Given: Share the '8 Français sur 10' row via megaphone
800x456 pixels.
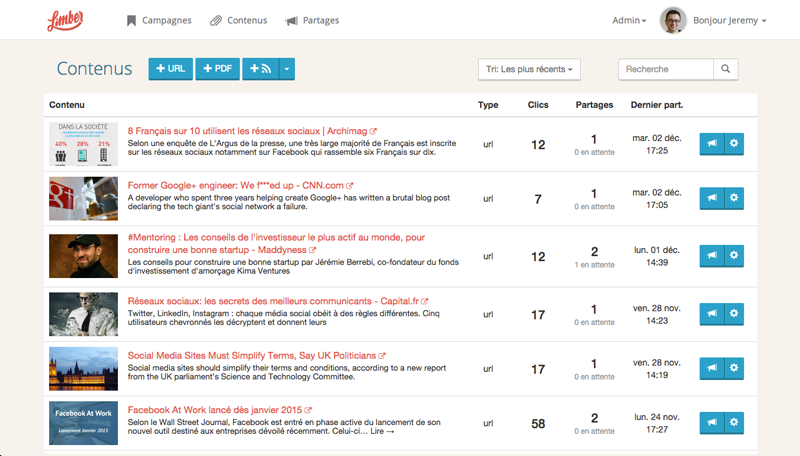Looking at the screenshot, I should click(712, 144).
